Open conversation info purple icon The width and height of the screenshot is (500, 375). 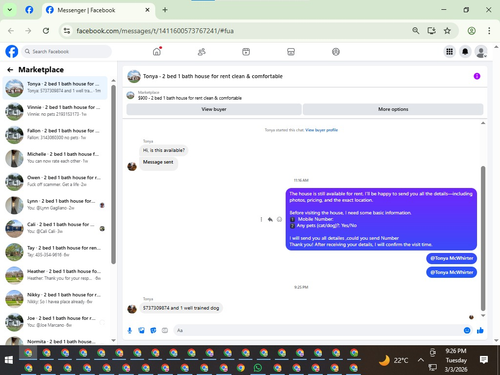(477, 76)
